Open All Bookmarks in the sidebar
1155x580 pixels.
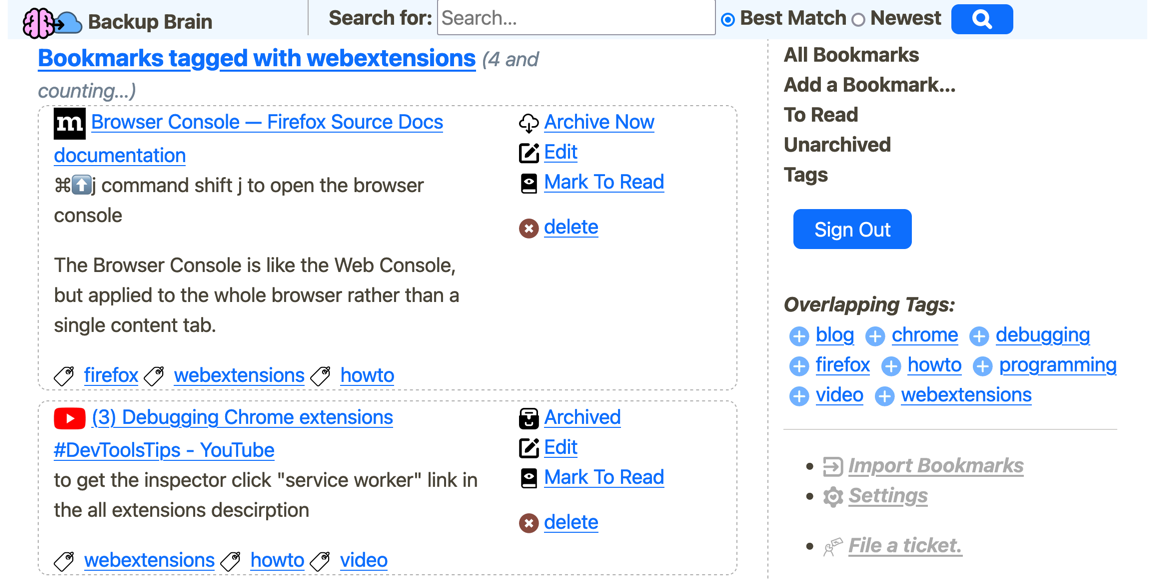click(x=851, y=55)
